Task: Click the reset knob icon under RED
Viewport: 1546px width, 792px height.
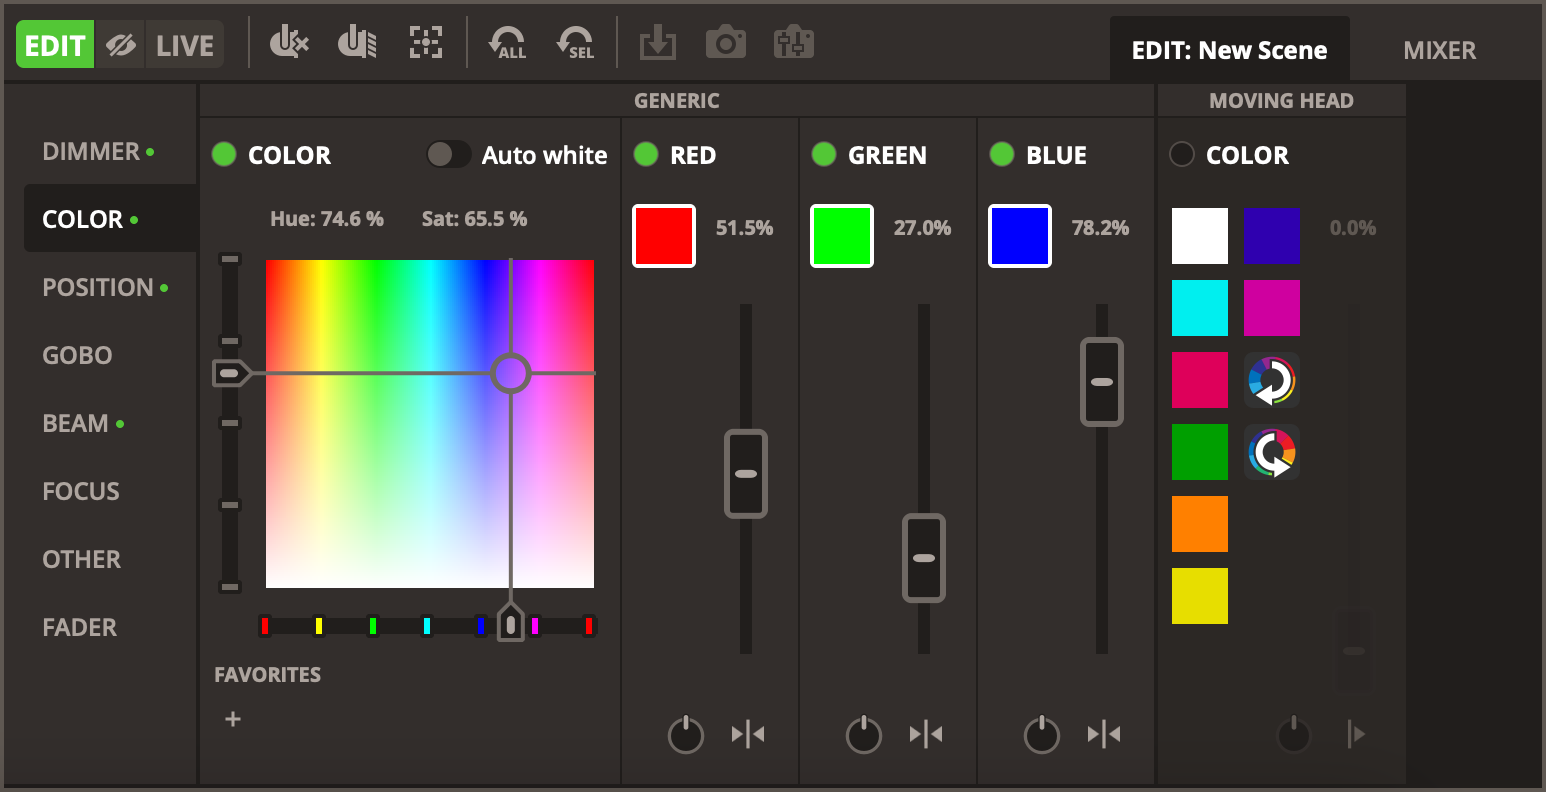Action: click(686, 735)
